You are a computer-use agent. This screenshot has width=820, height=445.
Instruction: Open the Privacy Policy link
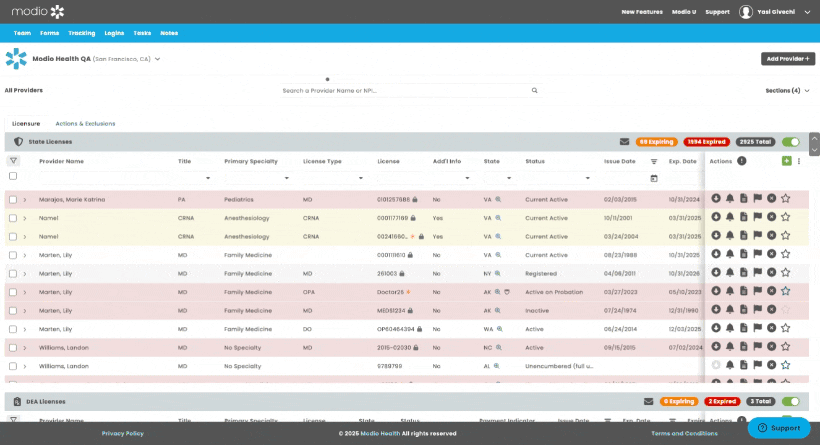(122, 433)
